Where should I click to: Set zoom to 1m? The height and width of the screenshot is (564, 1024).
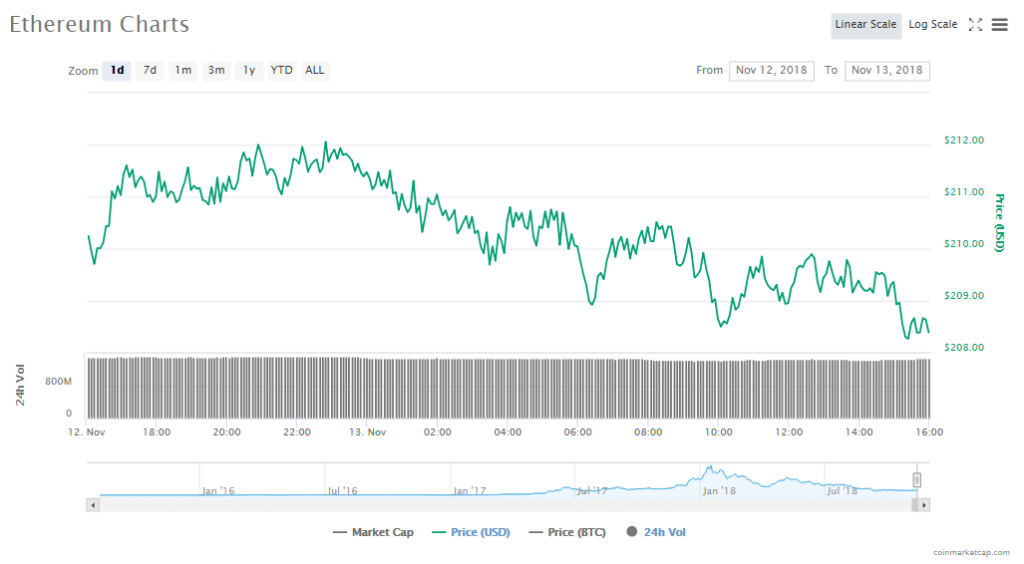click(x=183, y=70)
